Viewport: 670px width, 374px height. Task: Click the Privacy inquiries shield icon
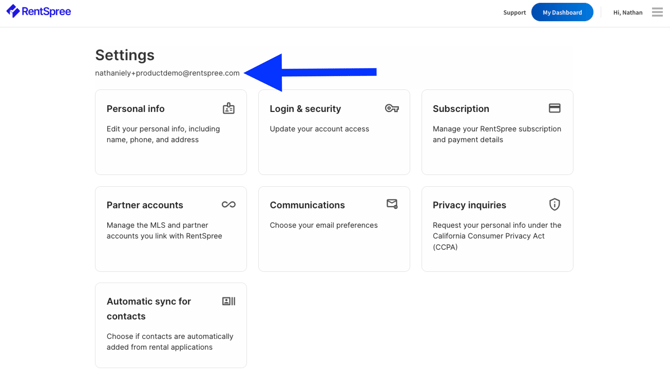[x=554, y=204]
